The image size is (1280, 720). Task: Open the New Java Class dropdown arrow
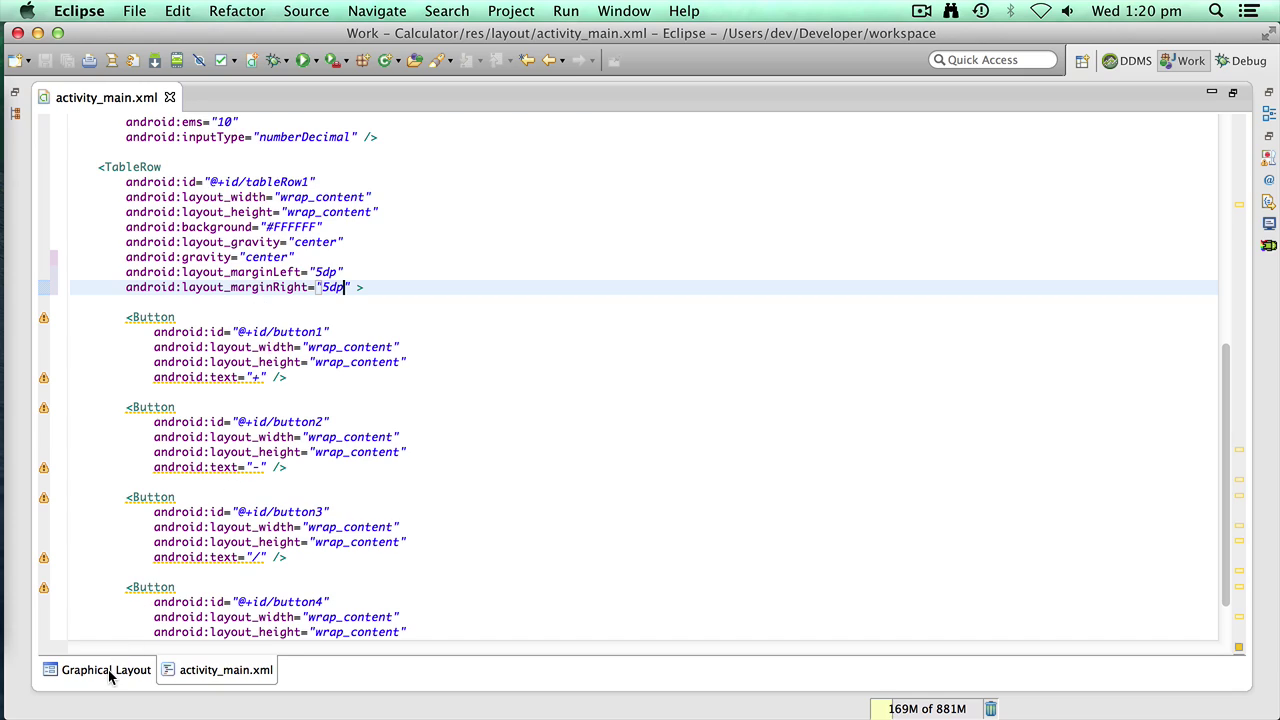(397, 61)
